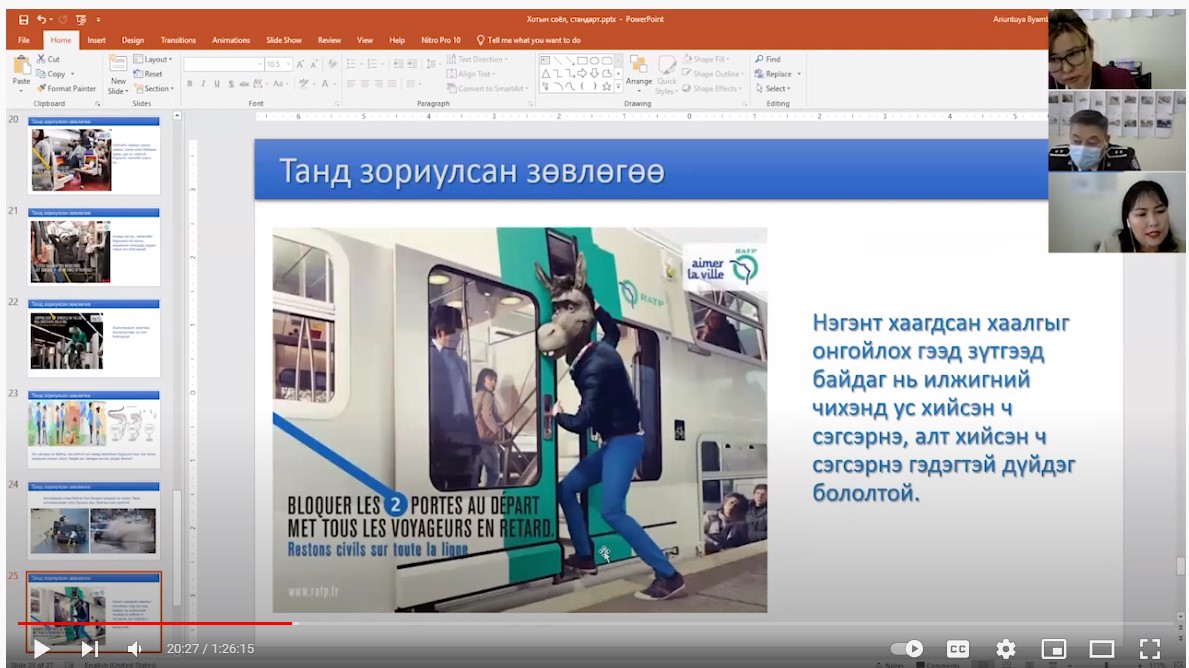Toggle Underline formatting
Screen dimensions: 1189x668
217,84
